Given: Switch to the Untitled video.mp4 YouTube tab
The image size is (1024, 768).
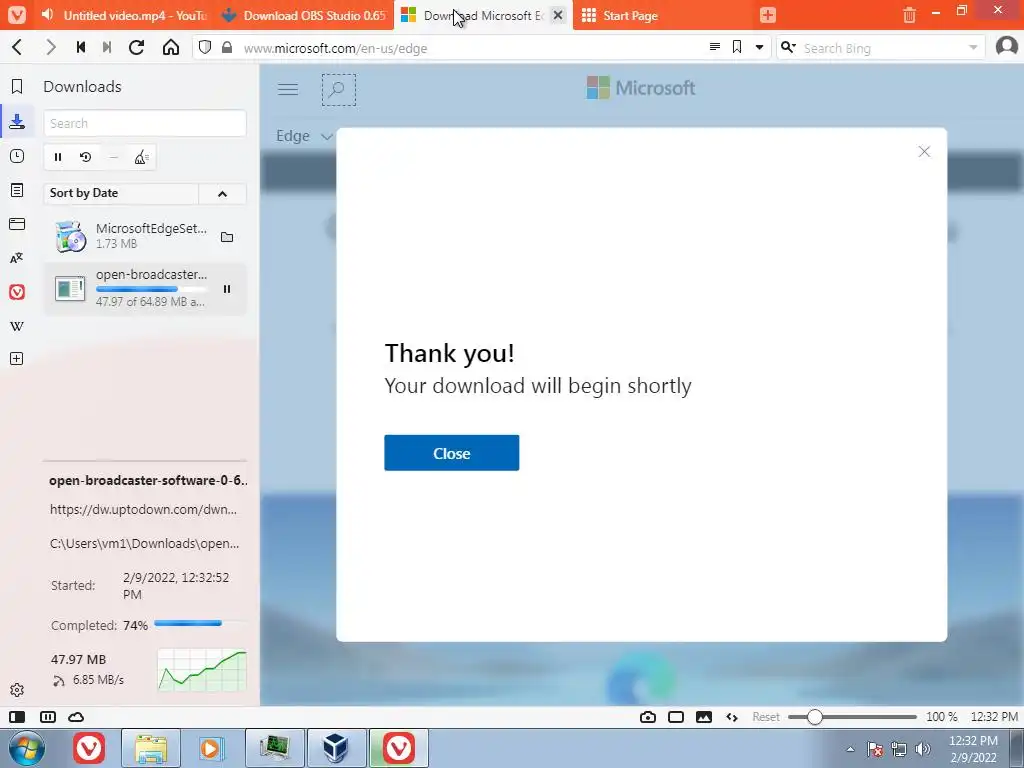Looking at the screenshot, I should point(124,15).
